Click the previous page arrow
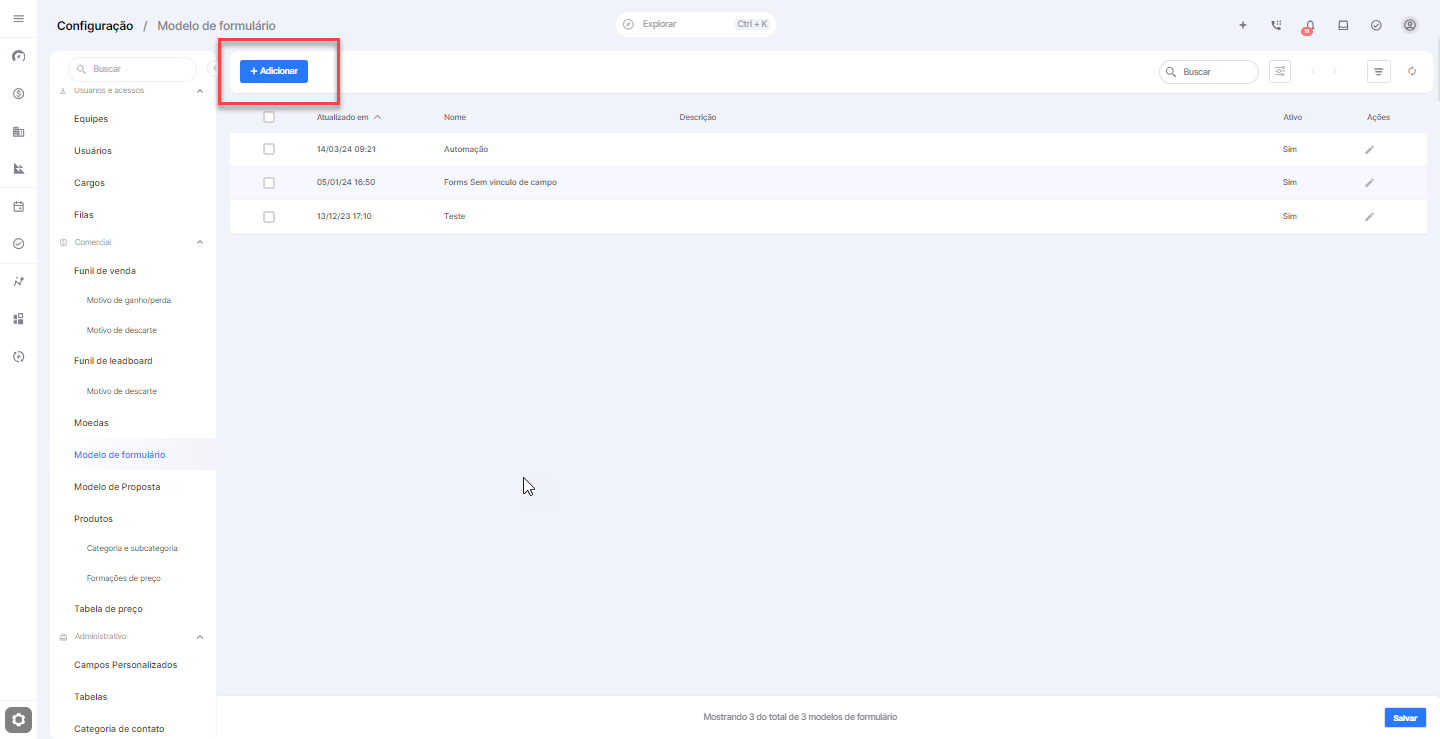The height and width of the screenshot is (739, 1440). pos(1313,71)
